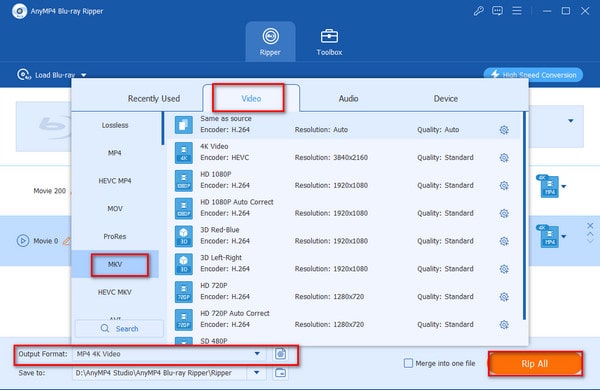600x390 pixels.
Task: Click the Movie 200 title text
Action: 49,191
